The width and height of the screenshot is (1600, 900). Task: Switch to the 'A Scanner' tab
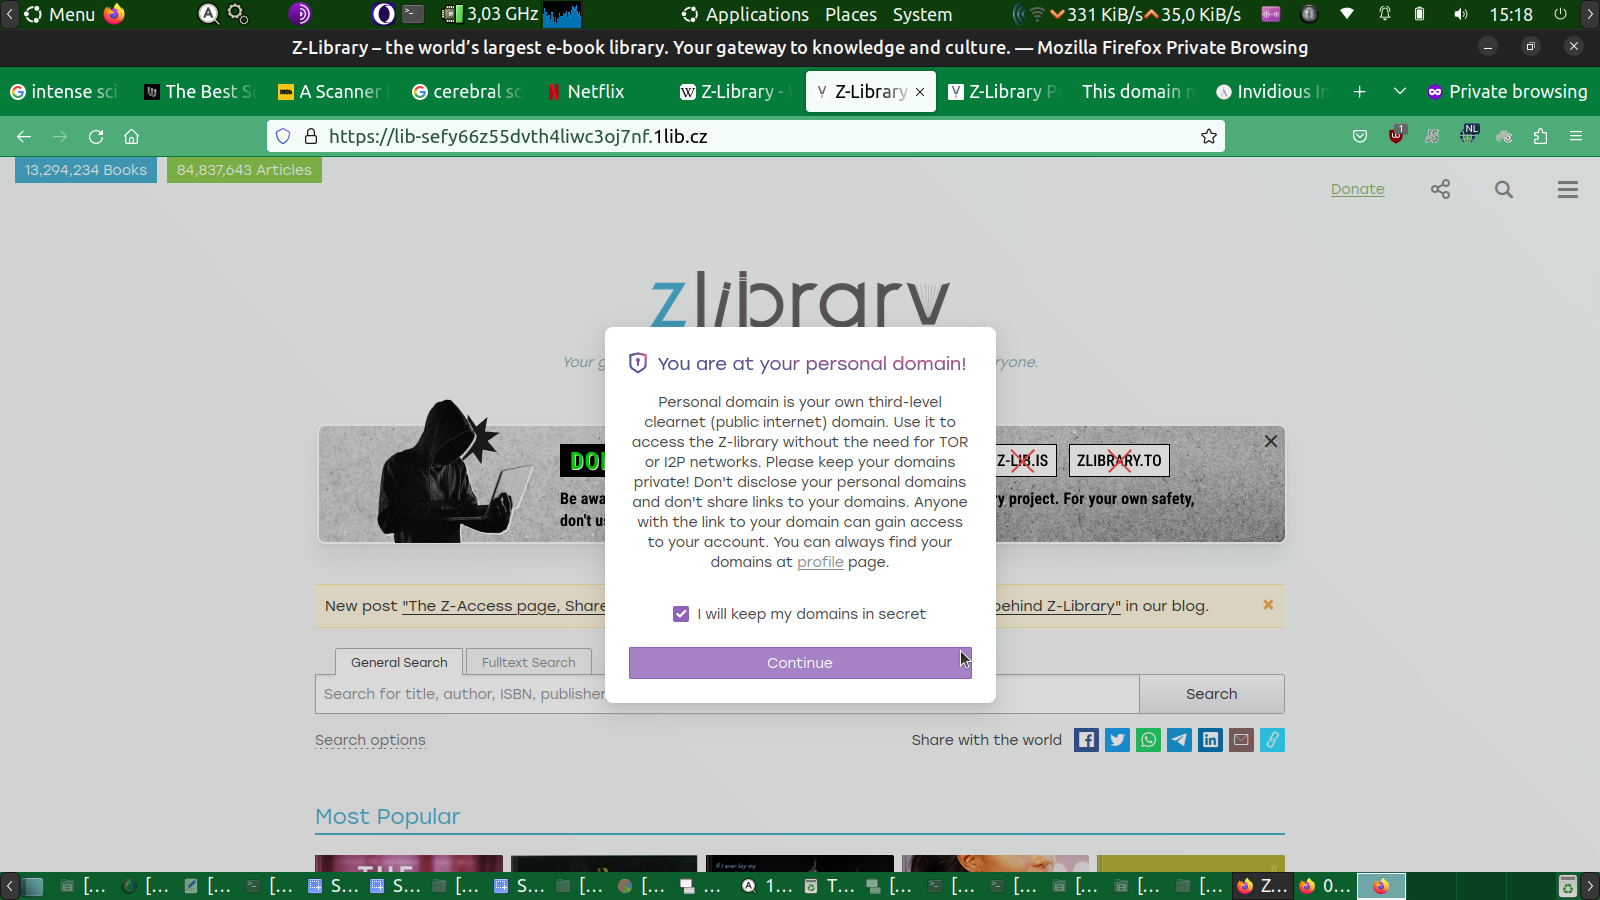[x=334, y=91]
